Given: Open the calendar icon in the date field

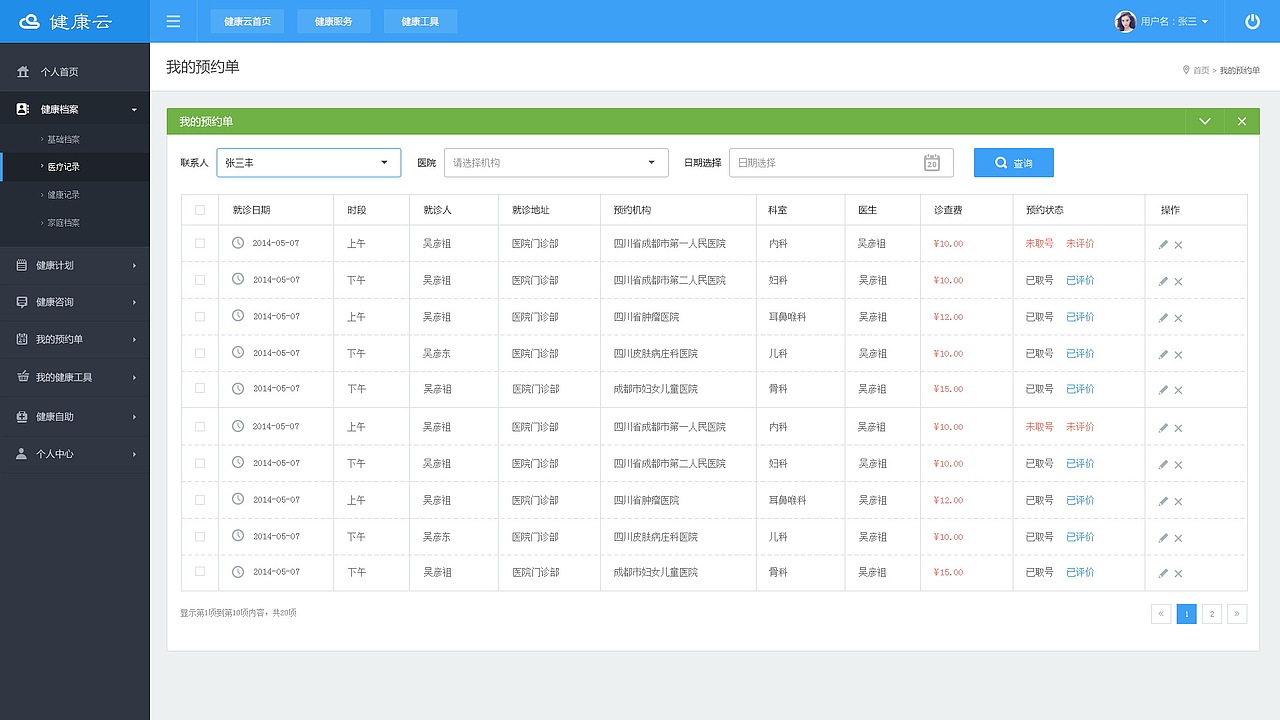Looking at the screenshot, I should (932, 162).
